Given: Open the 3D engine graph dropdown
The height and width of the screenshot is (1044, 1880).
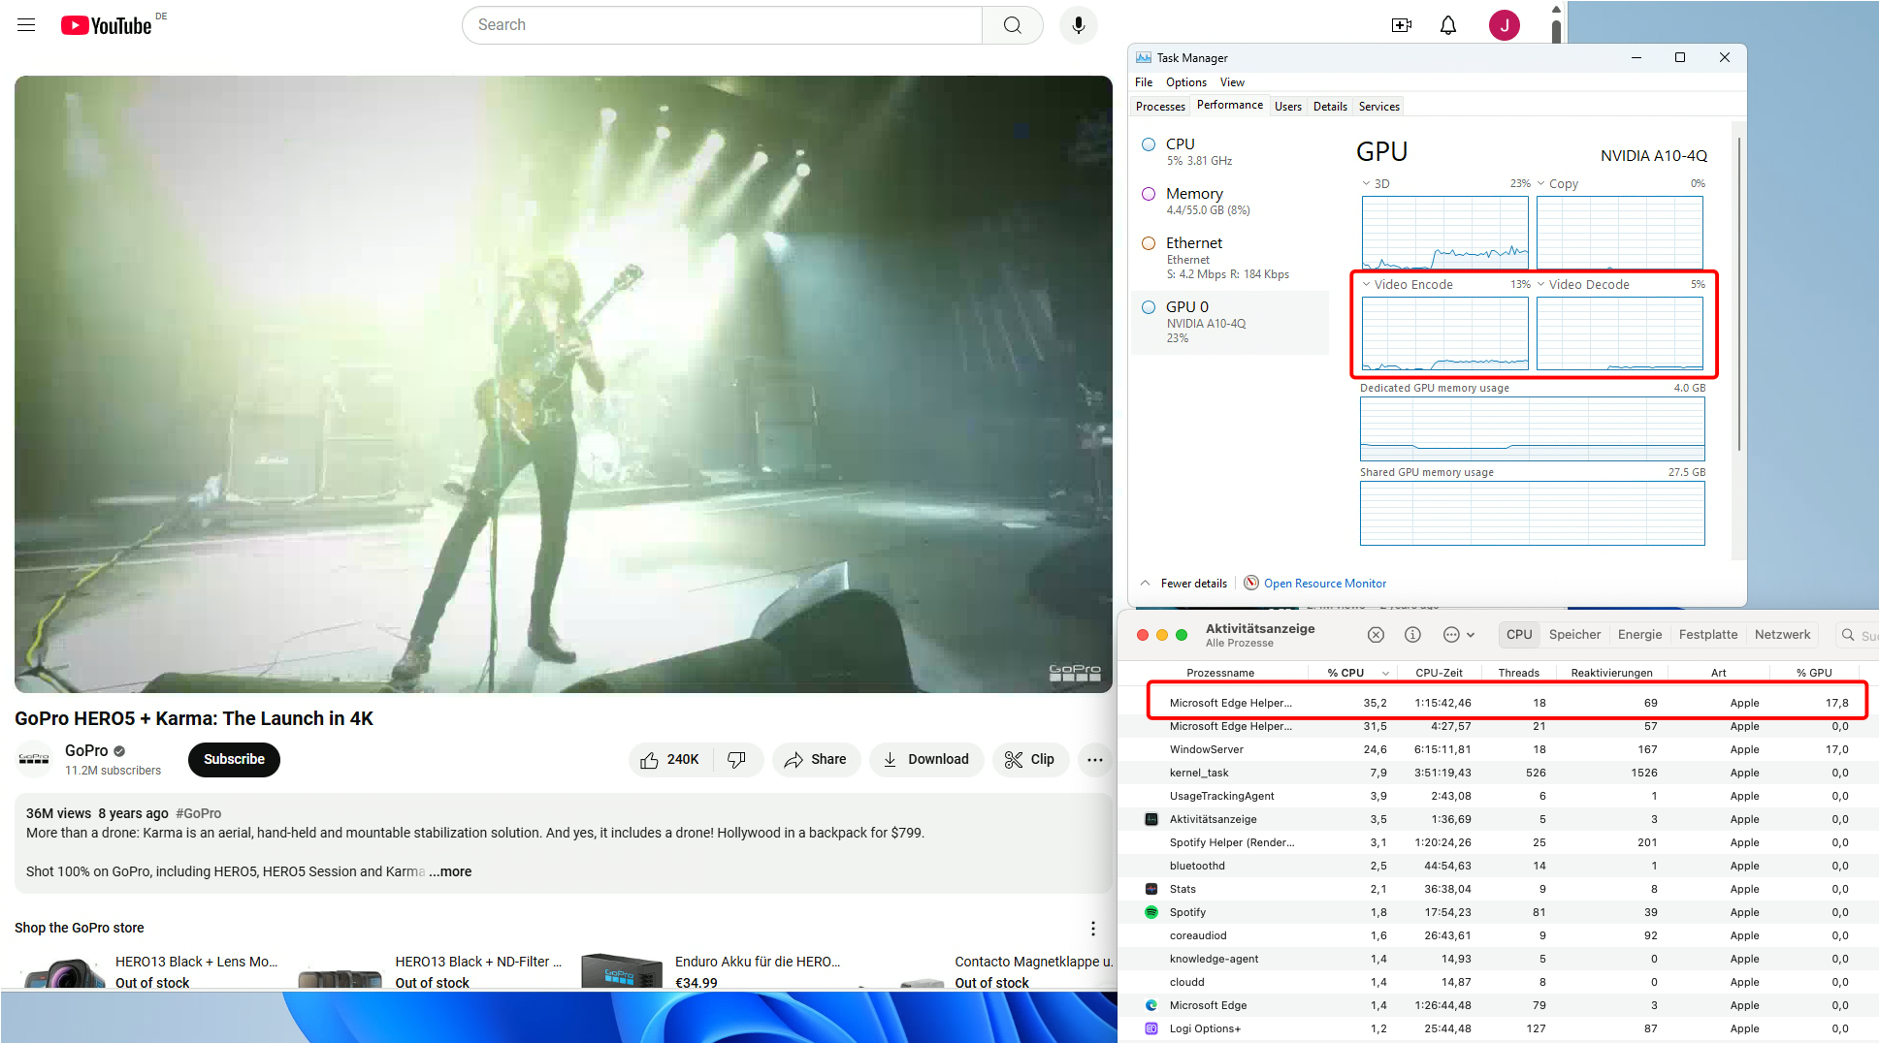Looking at the screenshot, I should tap(1366, 184).
